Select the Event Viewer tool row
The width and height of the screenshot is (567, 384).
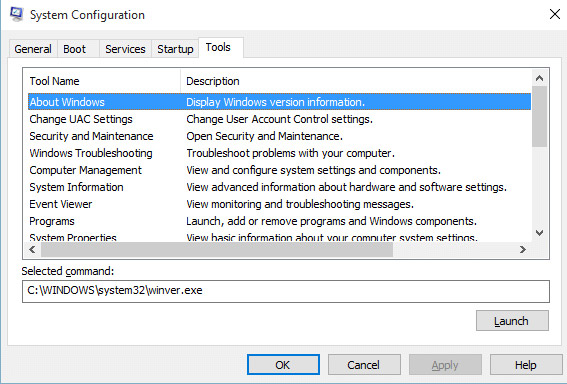[x=279, y=204]
